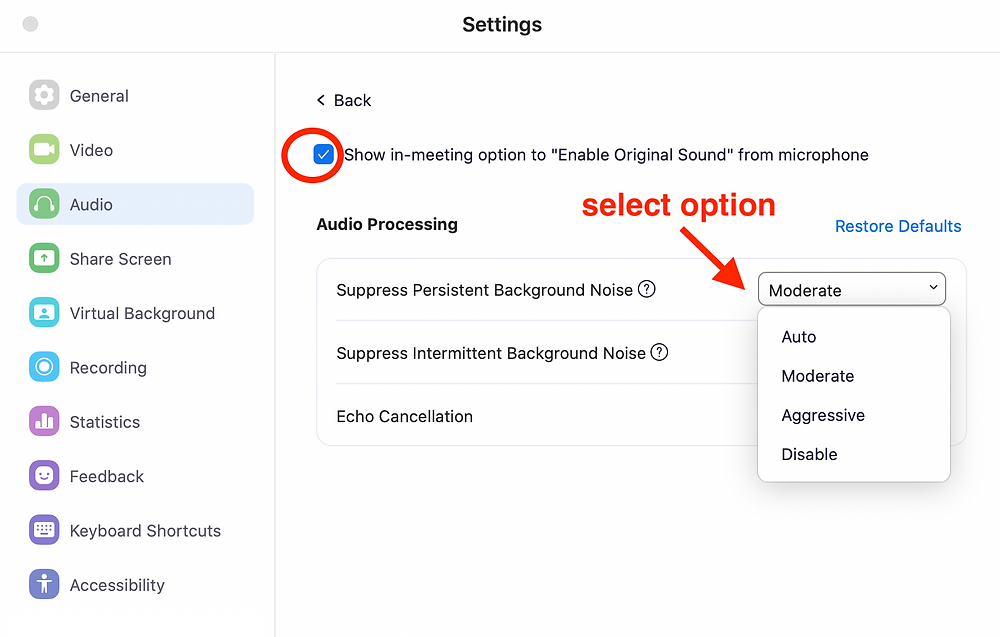1000x637 pixels.
Task: Click the Statistics bar chart icon
Action: pyautogui.click(x=44, y=421)
